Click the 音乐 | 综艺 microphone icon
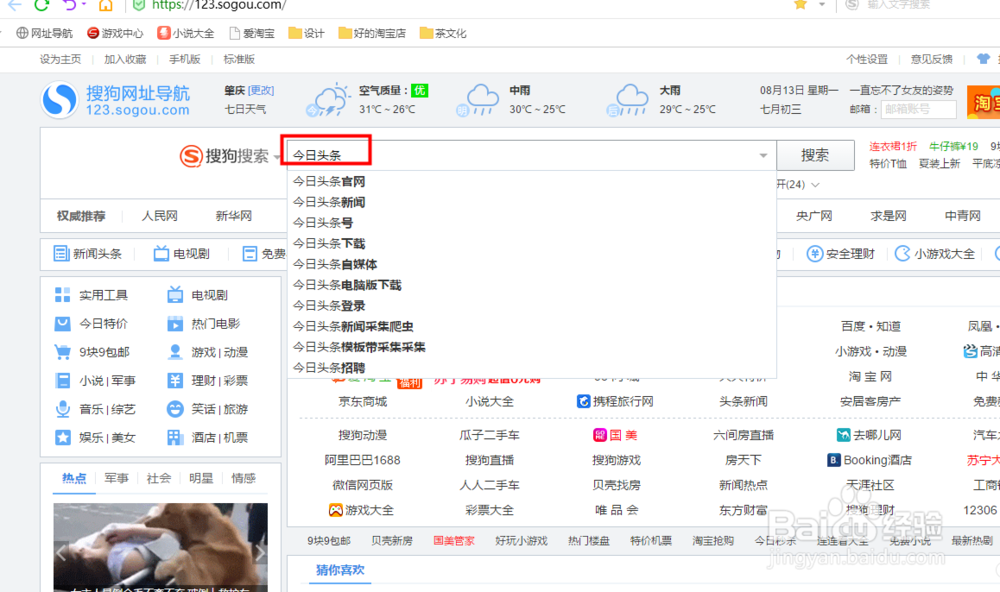 click(x=62, y=409)
